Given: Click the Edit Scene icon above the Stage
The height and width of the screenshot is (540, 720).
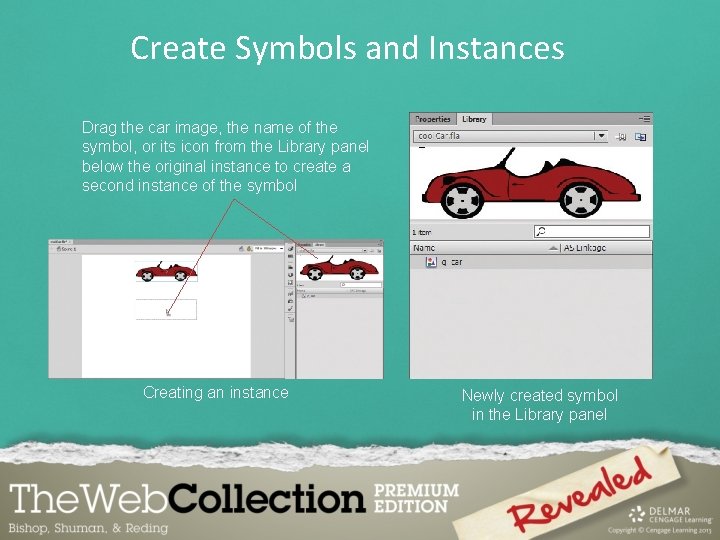Looking at the screenshot, I should tap(242, 248).
